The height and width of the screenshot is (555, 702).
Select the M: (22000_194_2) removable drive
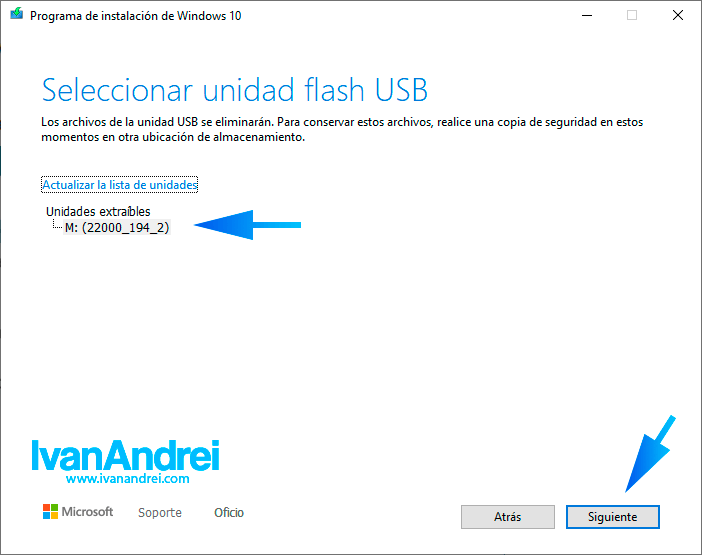pos(117,227)
